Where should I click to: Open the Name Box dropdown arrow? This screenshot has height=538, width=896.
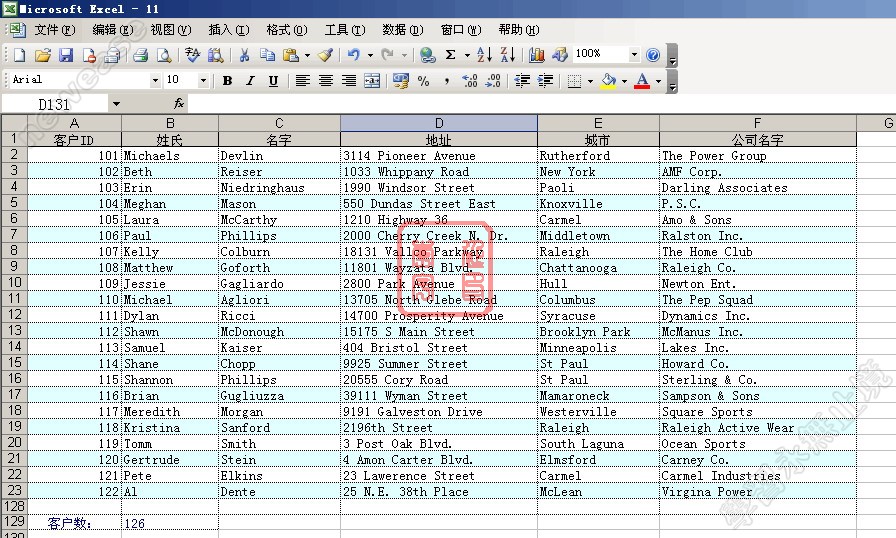point(116,104)
